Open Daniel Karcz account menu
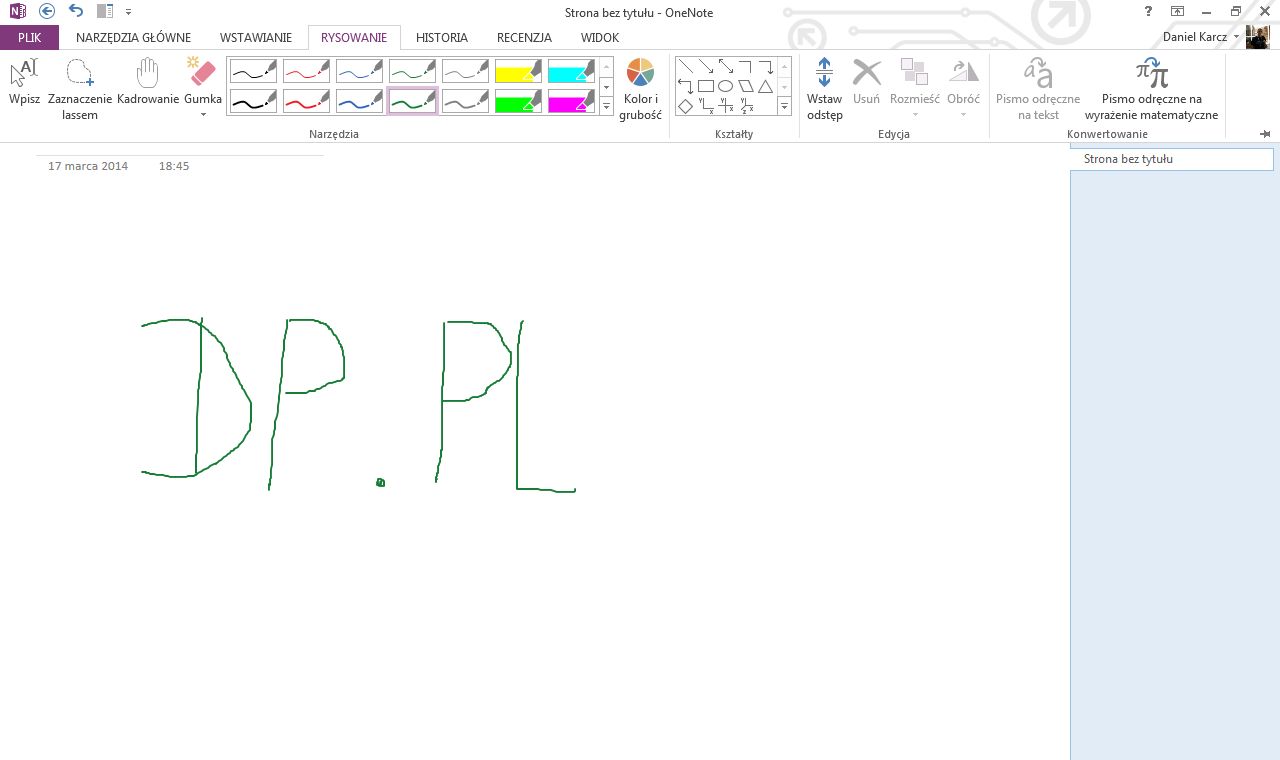This screenshot has height=760, width=1280. click(x=1200, y=37)
